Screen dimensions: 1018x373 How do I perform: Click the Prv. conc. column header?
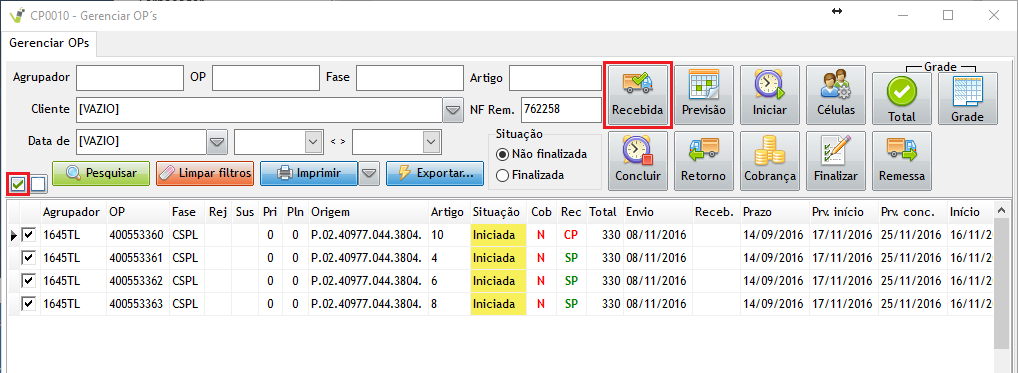[x=912, y=212]
